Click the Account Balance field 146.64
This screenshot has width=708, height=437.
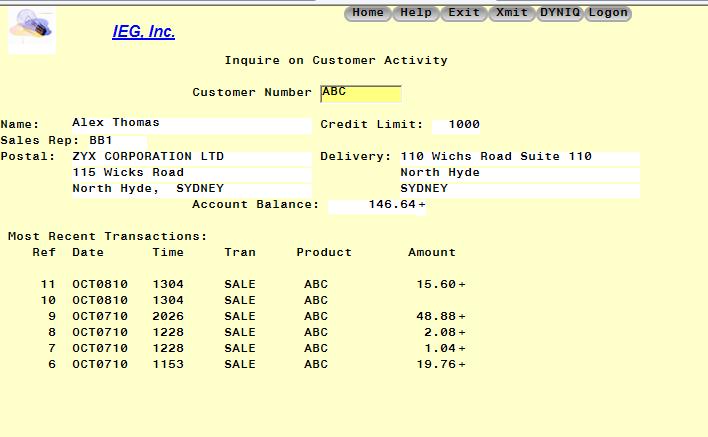[376, 205]
